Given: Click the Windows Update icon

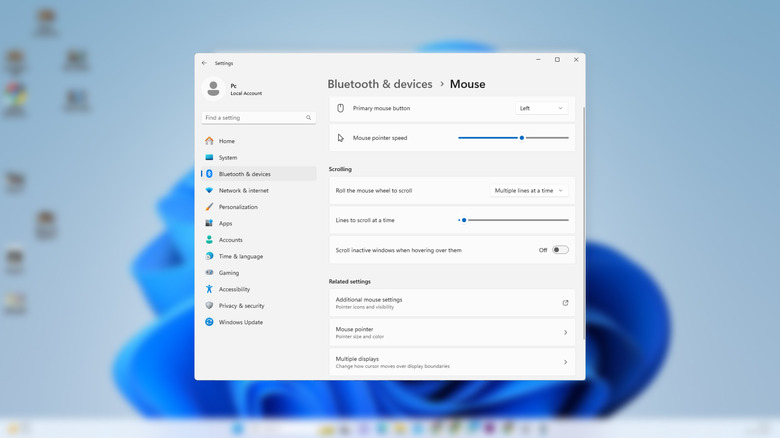Looking at the screenshot, I should (209, 322).
